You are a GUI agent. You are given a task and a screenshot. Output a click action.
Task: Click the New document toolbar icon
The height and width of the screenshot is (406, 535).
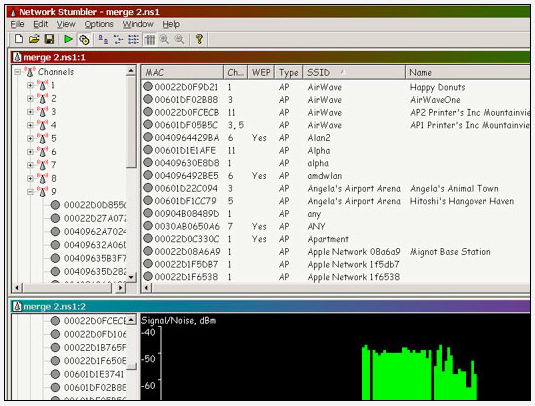click(19, 39)
